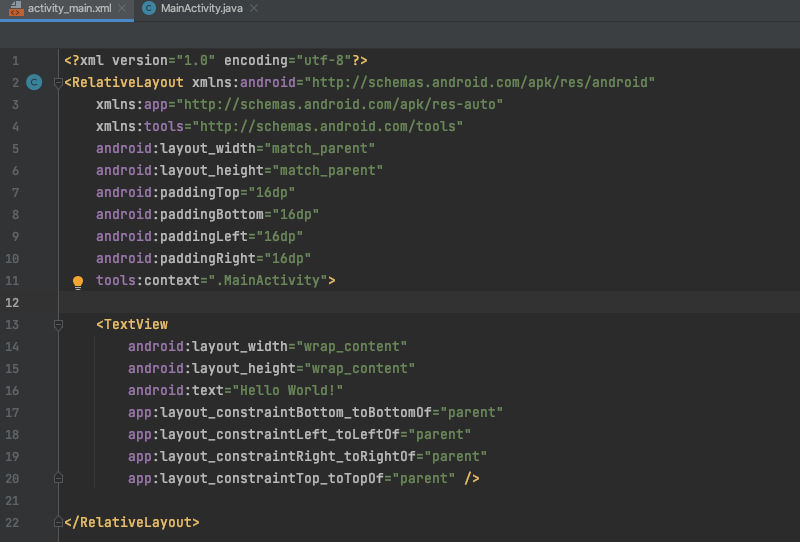Collapse the RelativeLayout opening tag fold
Screen dimensions: 800x542
(58, 82)
